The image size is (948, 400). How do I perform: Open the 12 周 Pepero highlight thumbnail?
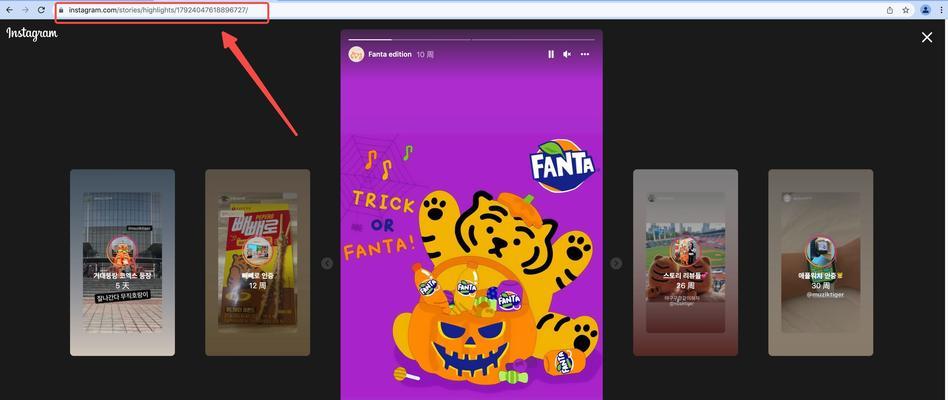[x=258, y=262]
